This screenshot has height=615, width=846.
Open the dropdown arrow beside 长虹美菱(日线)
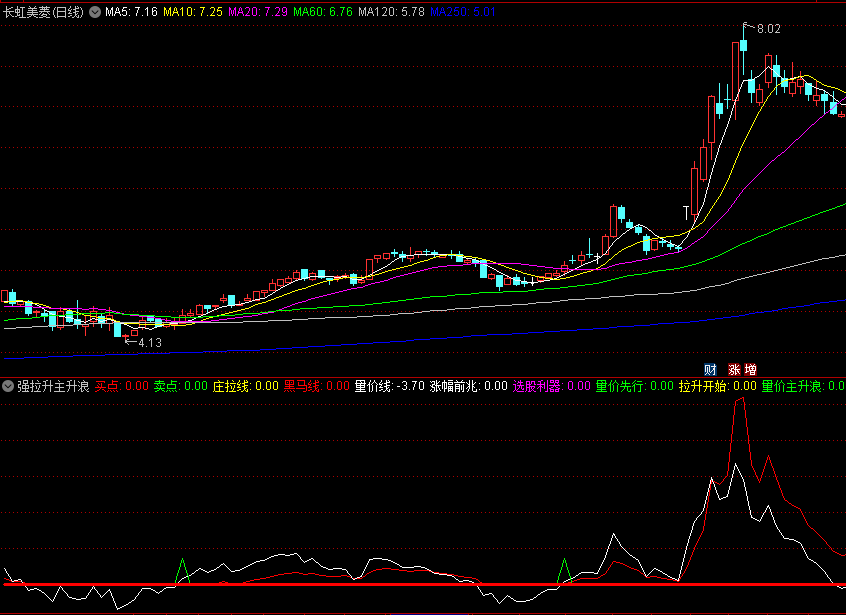(95, 12)
